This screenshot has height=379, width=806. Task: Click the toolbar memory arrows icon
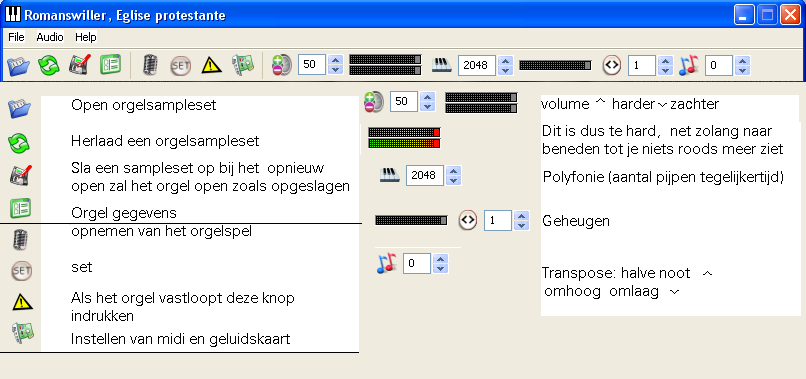tap(612, 65)
